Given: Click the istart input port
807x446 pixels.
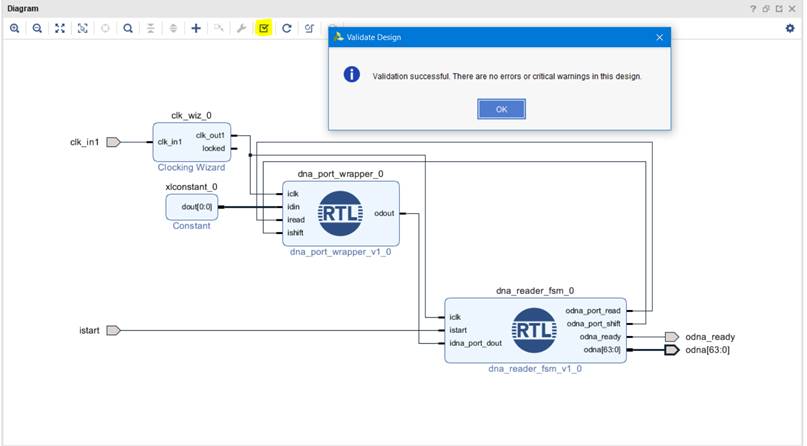Looking at the screenshot, I should [x=113, y=330].
